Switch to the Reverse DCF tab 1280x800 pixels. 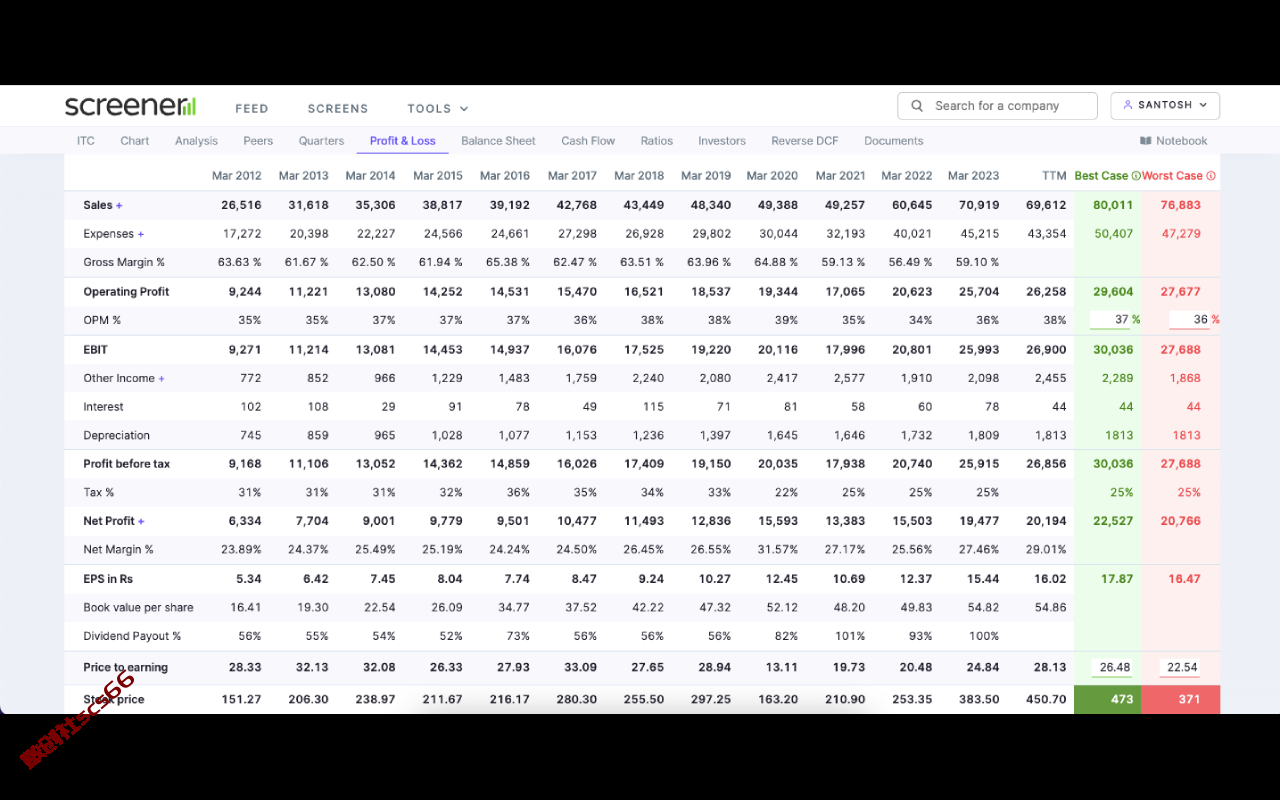point(805,141)
